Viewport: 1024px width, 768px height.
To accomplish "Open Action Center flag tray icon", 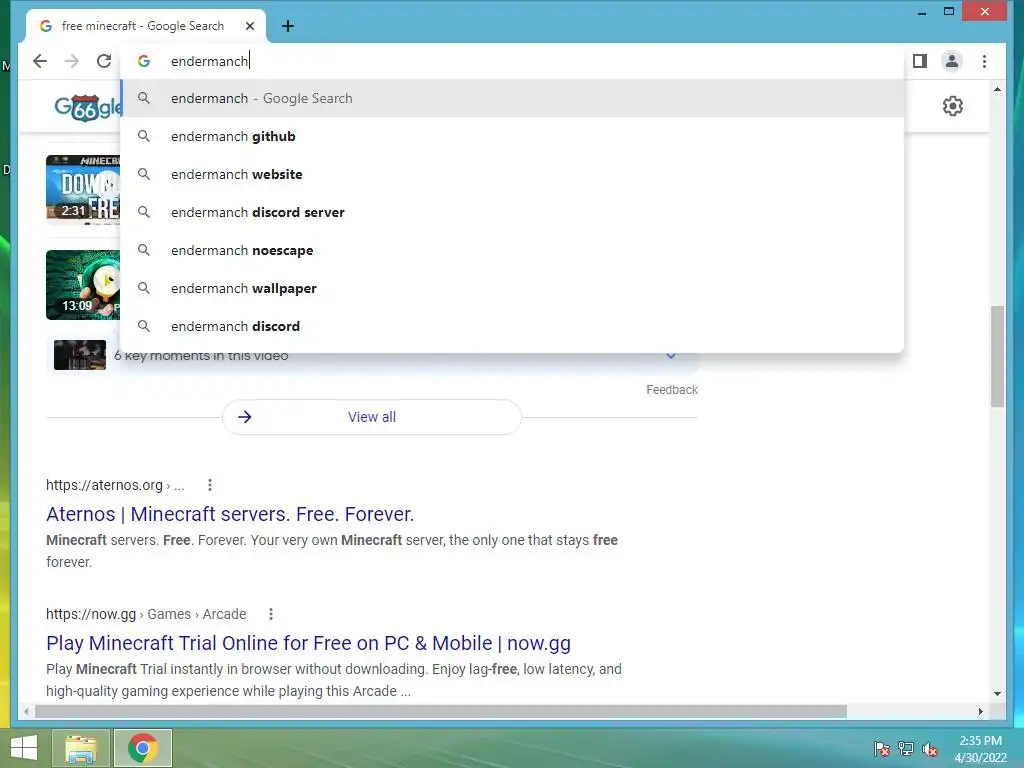I will [881, 749].
